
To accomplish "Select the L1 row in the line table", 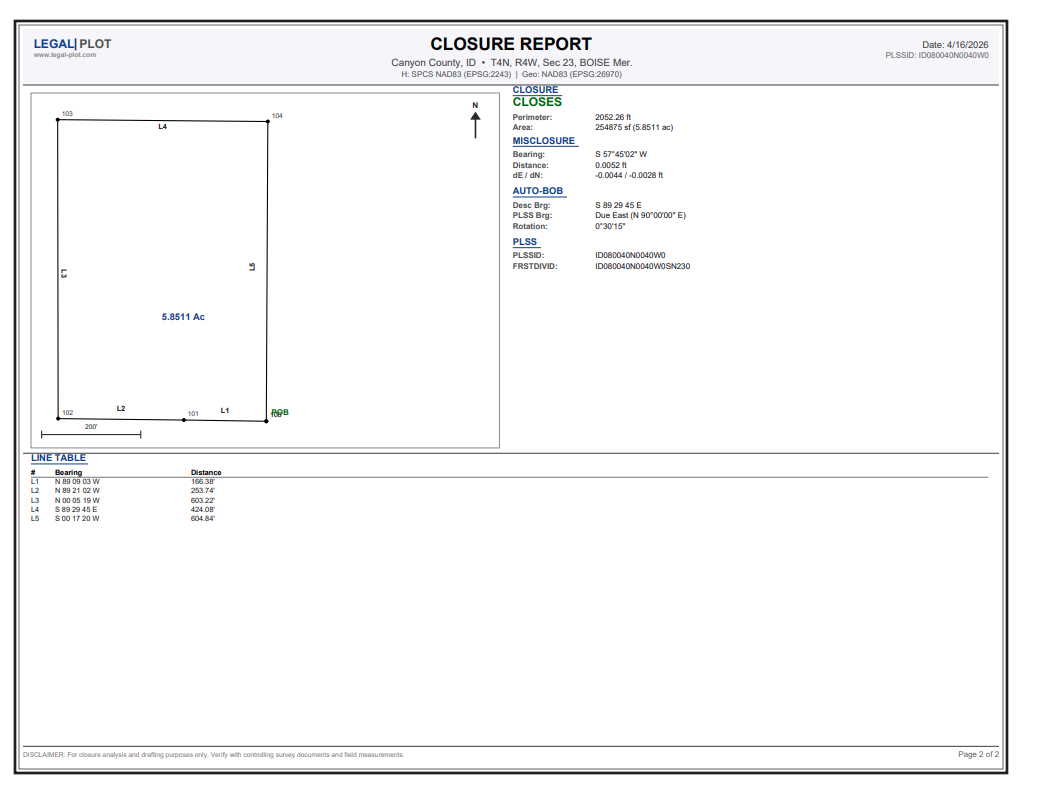I will click(509, 482).
